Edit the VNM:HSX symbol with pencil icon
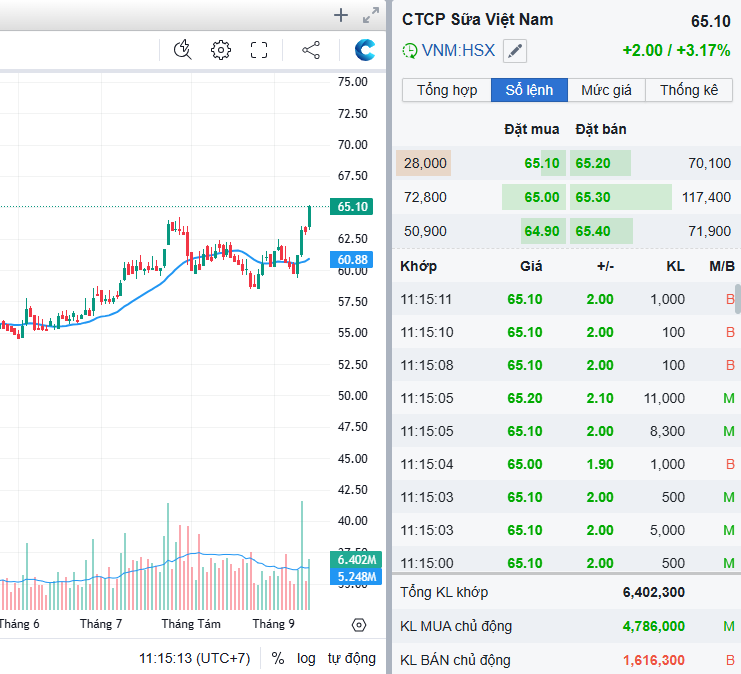 [x=514, y=51]
